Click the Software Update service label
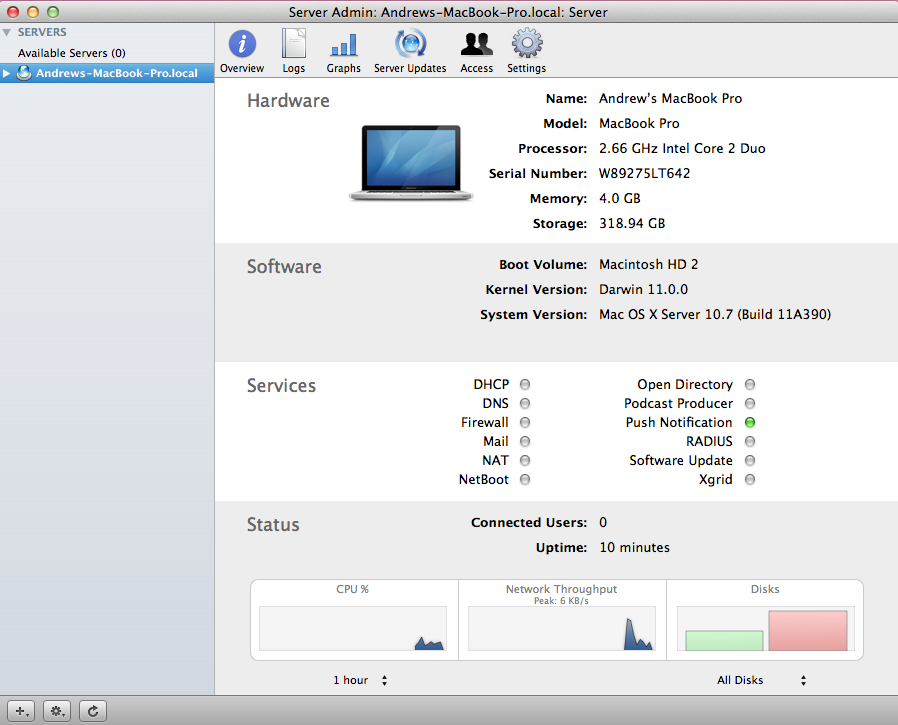 pos(681,460)
